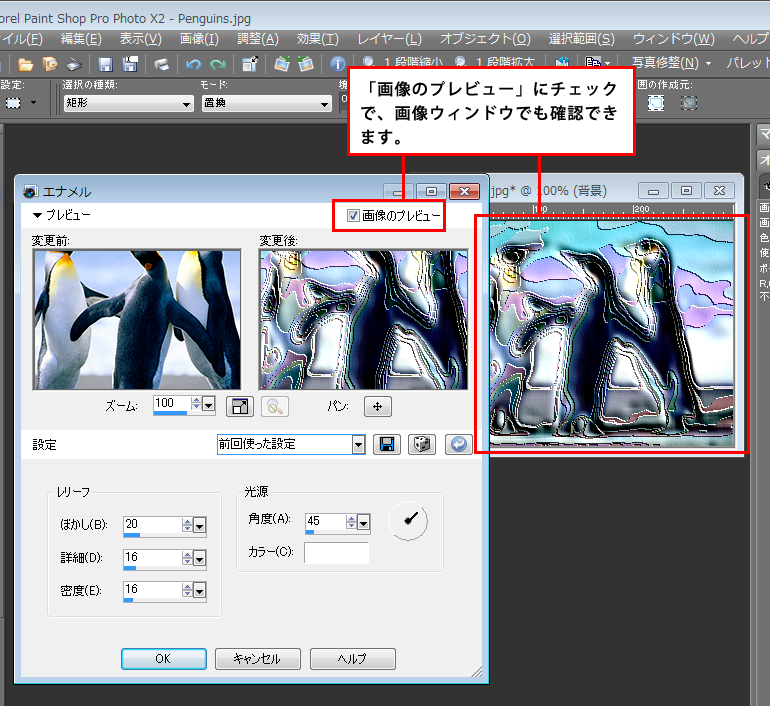This screenshot has height=706, width=770.
Task: Click the Redo arrow icon
Action: [x=218, y=64]
